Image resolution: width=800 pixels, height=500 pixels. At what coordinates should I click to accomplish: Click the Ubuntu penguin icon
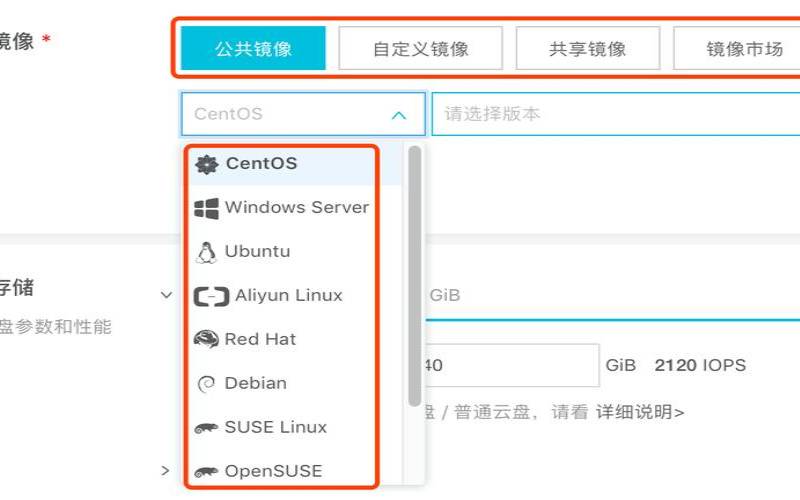coord(207,252)
